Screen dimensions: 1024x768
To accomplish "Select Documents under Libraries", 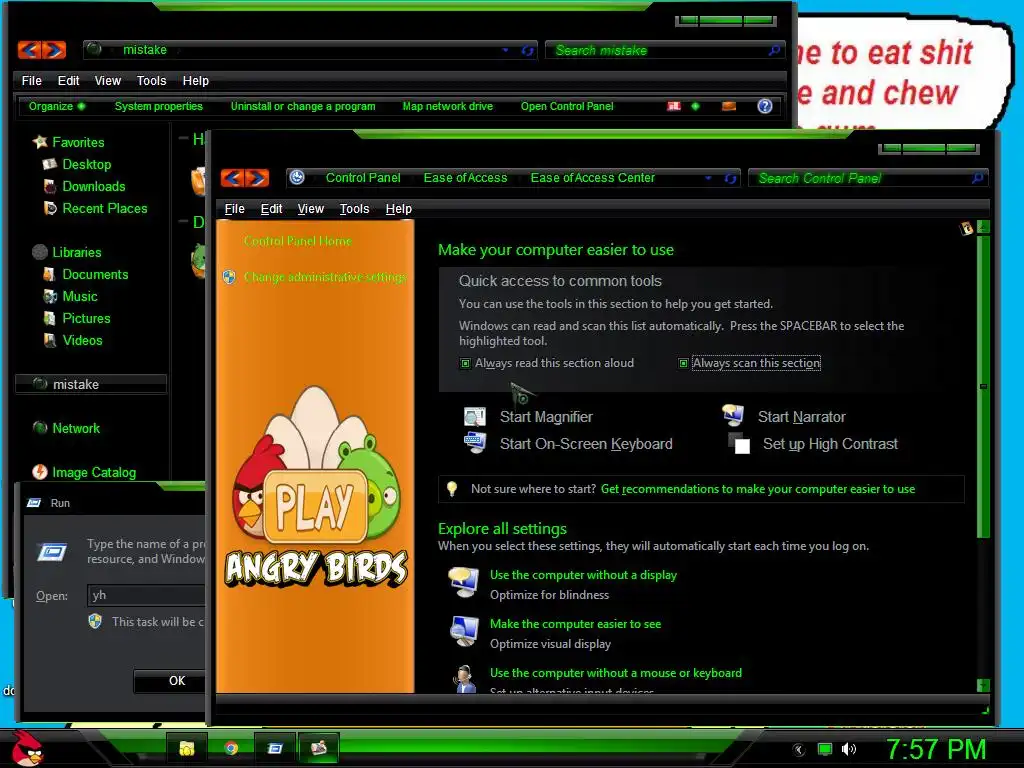I will point(95,274).
